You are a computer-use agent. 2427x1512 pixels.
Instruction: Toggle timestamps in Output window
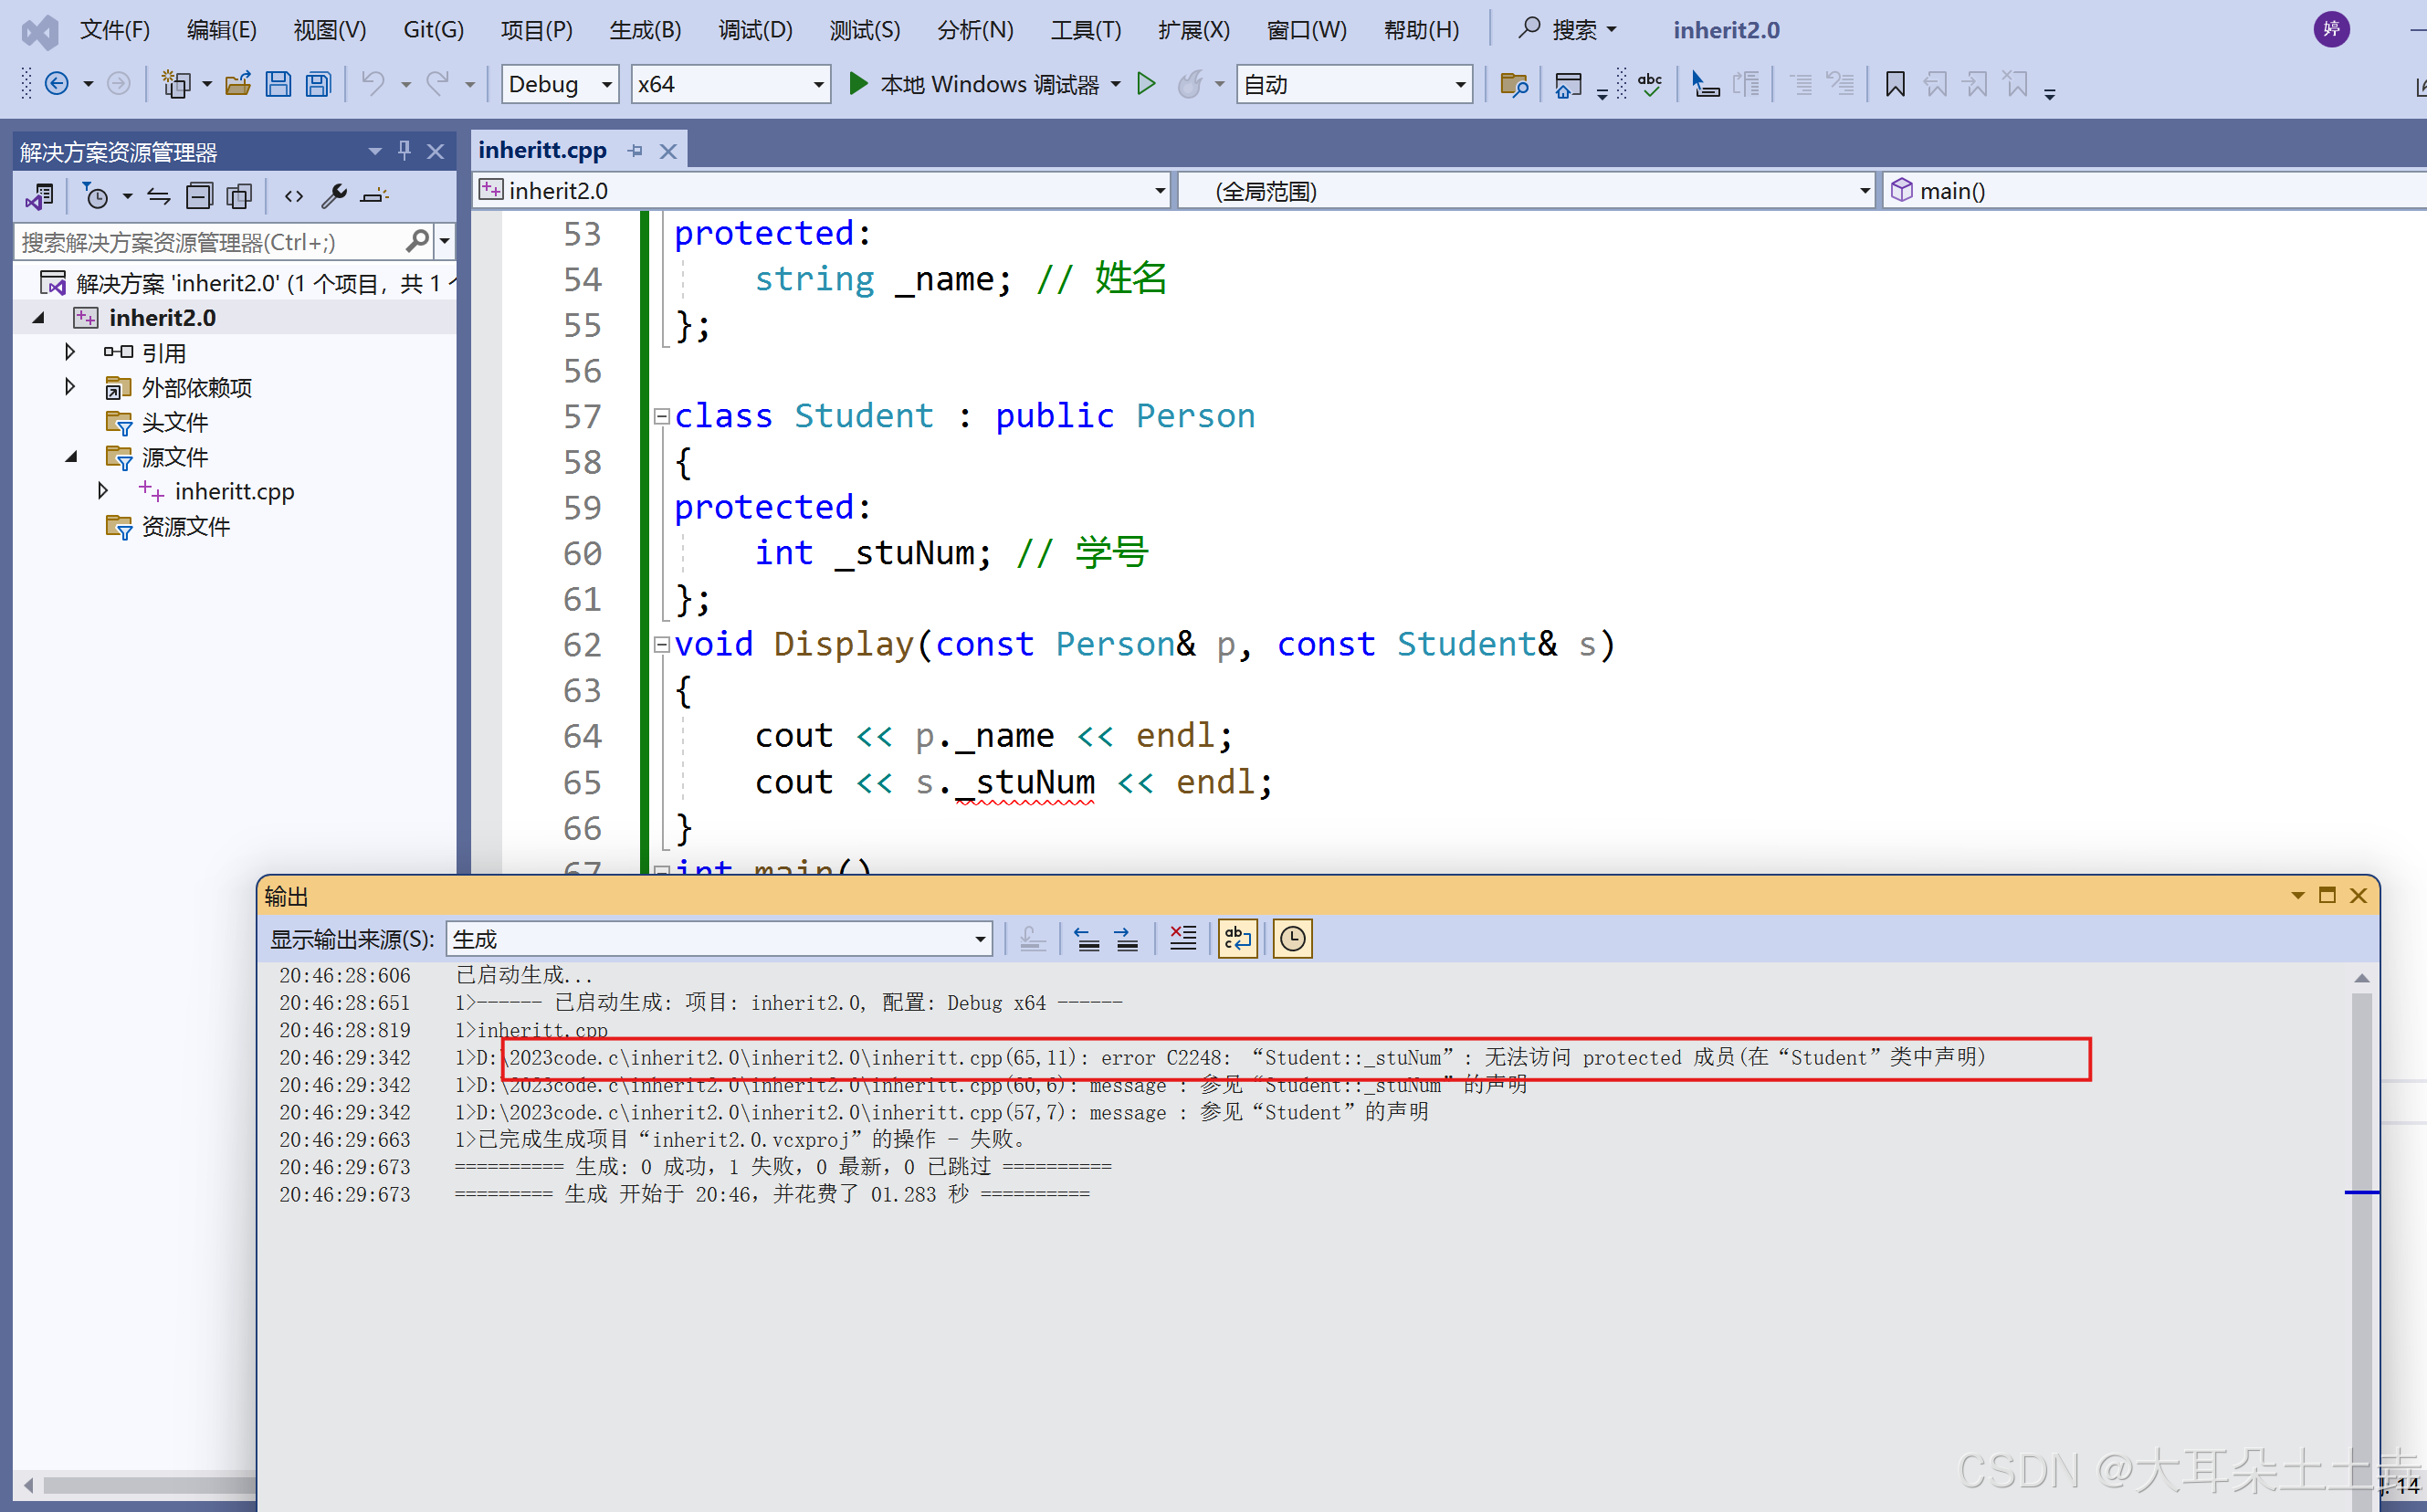(x=1293, y=939)
